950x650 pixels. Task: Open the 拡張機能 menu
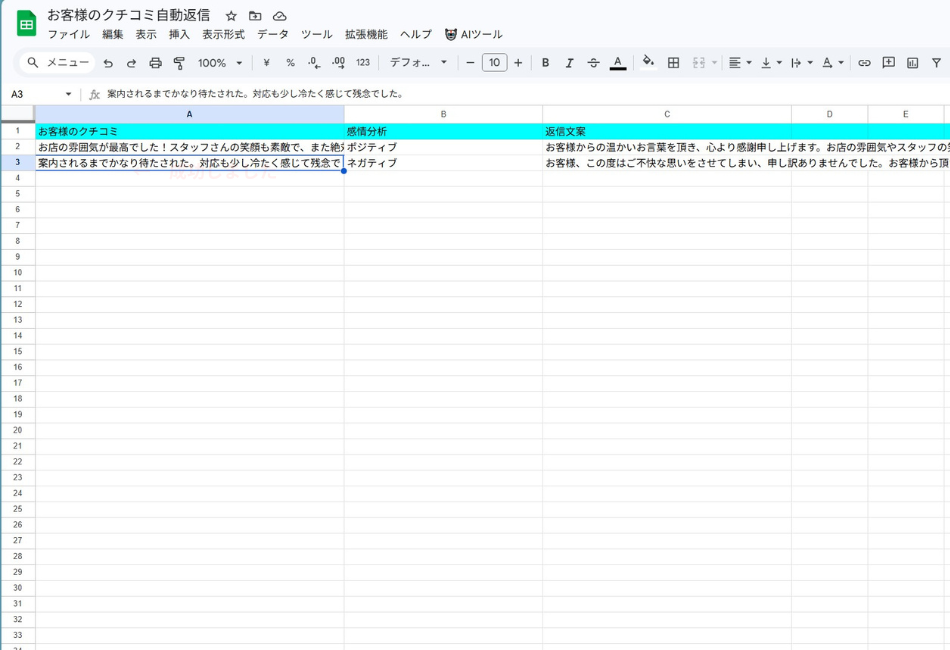coord(366,34)
